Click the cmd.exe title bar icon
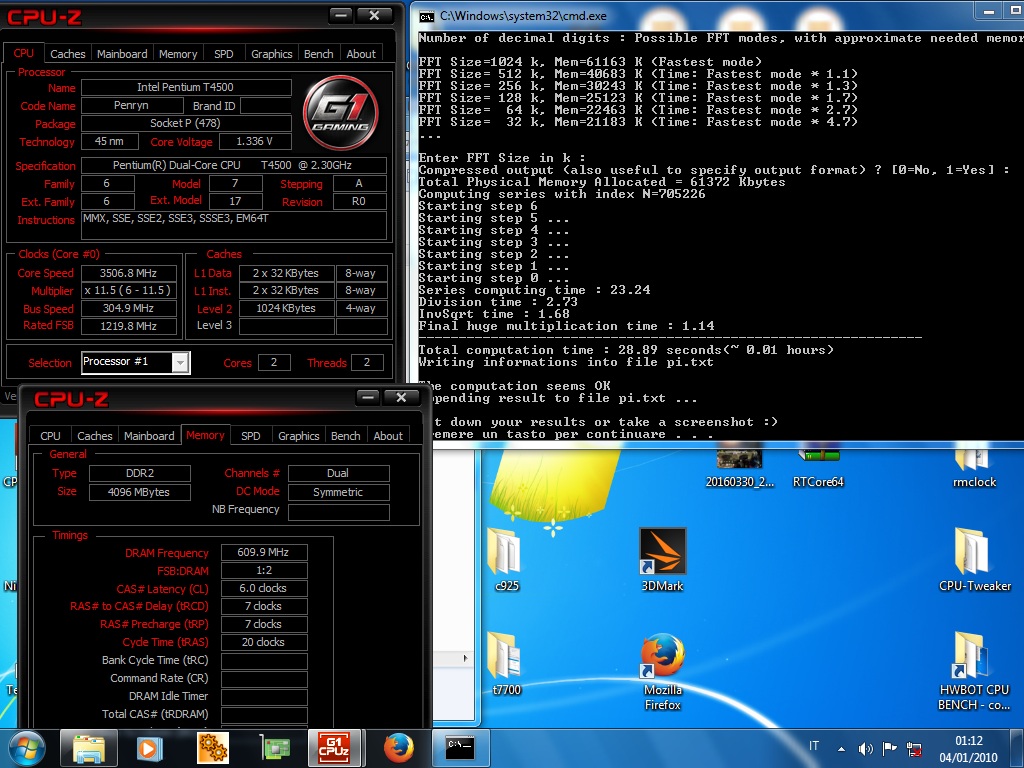This screenshot has height=768, width=1024. (x=426, y=16)
